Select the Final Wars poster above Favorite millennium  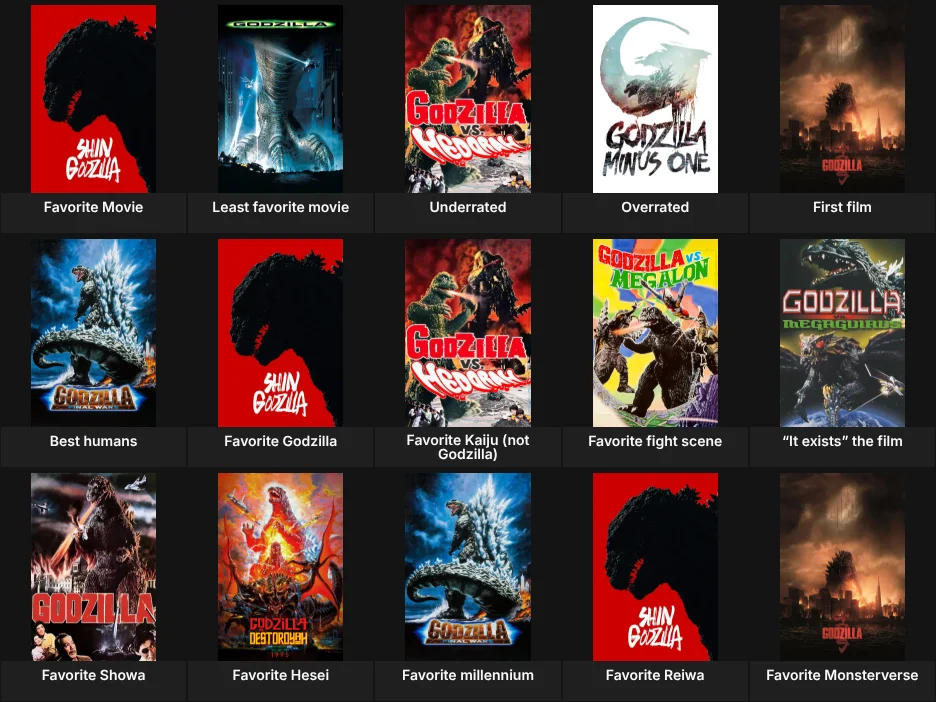click(468, 566)
